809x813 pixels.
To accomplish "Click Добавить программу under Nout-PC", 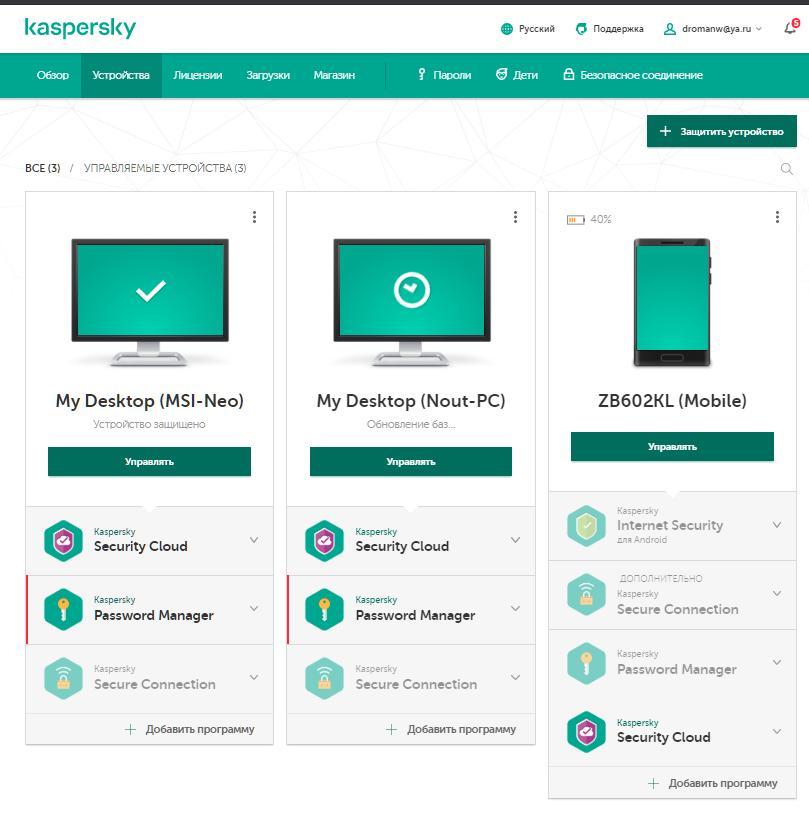I will pos(451,730).
